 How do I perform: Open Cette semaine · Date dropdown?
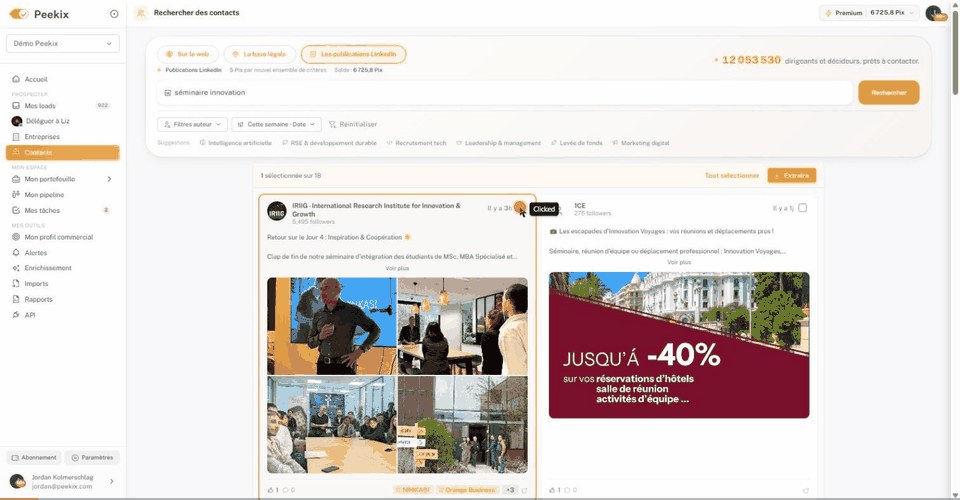tap(276, 124)
